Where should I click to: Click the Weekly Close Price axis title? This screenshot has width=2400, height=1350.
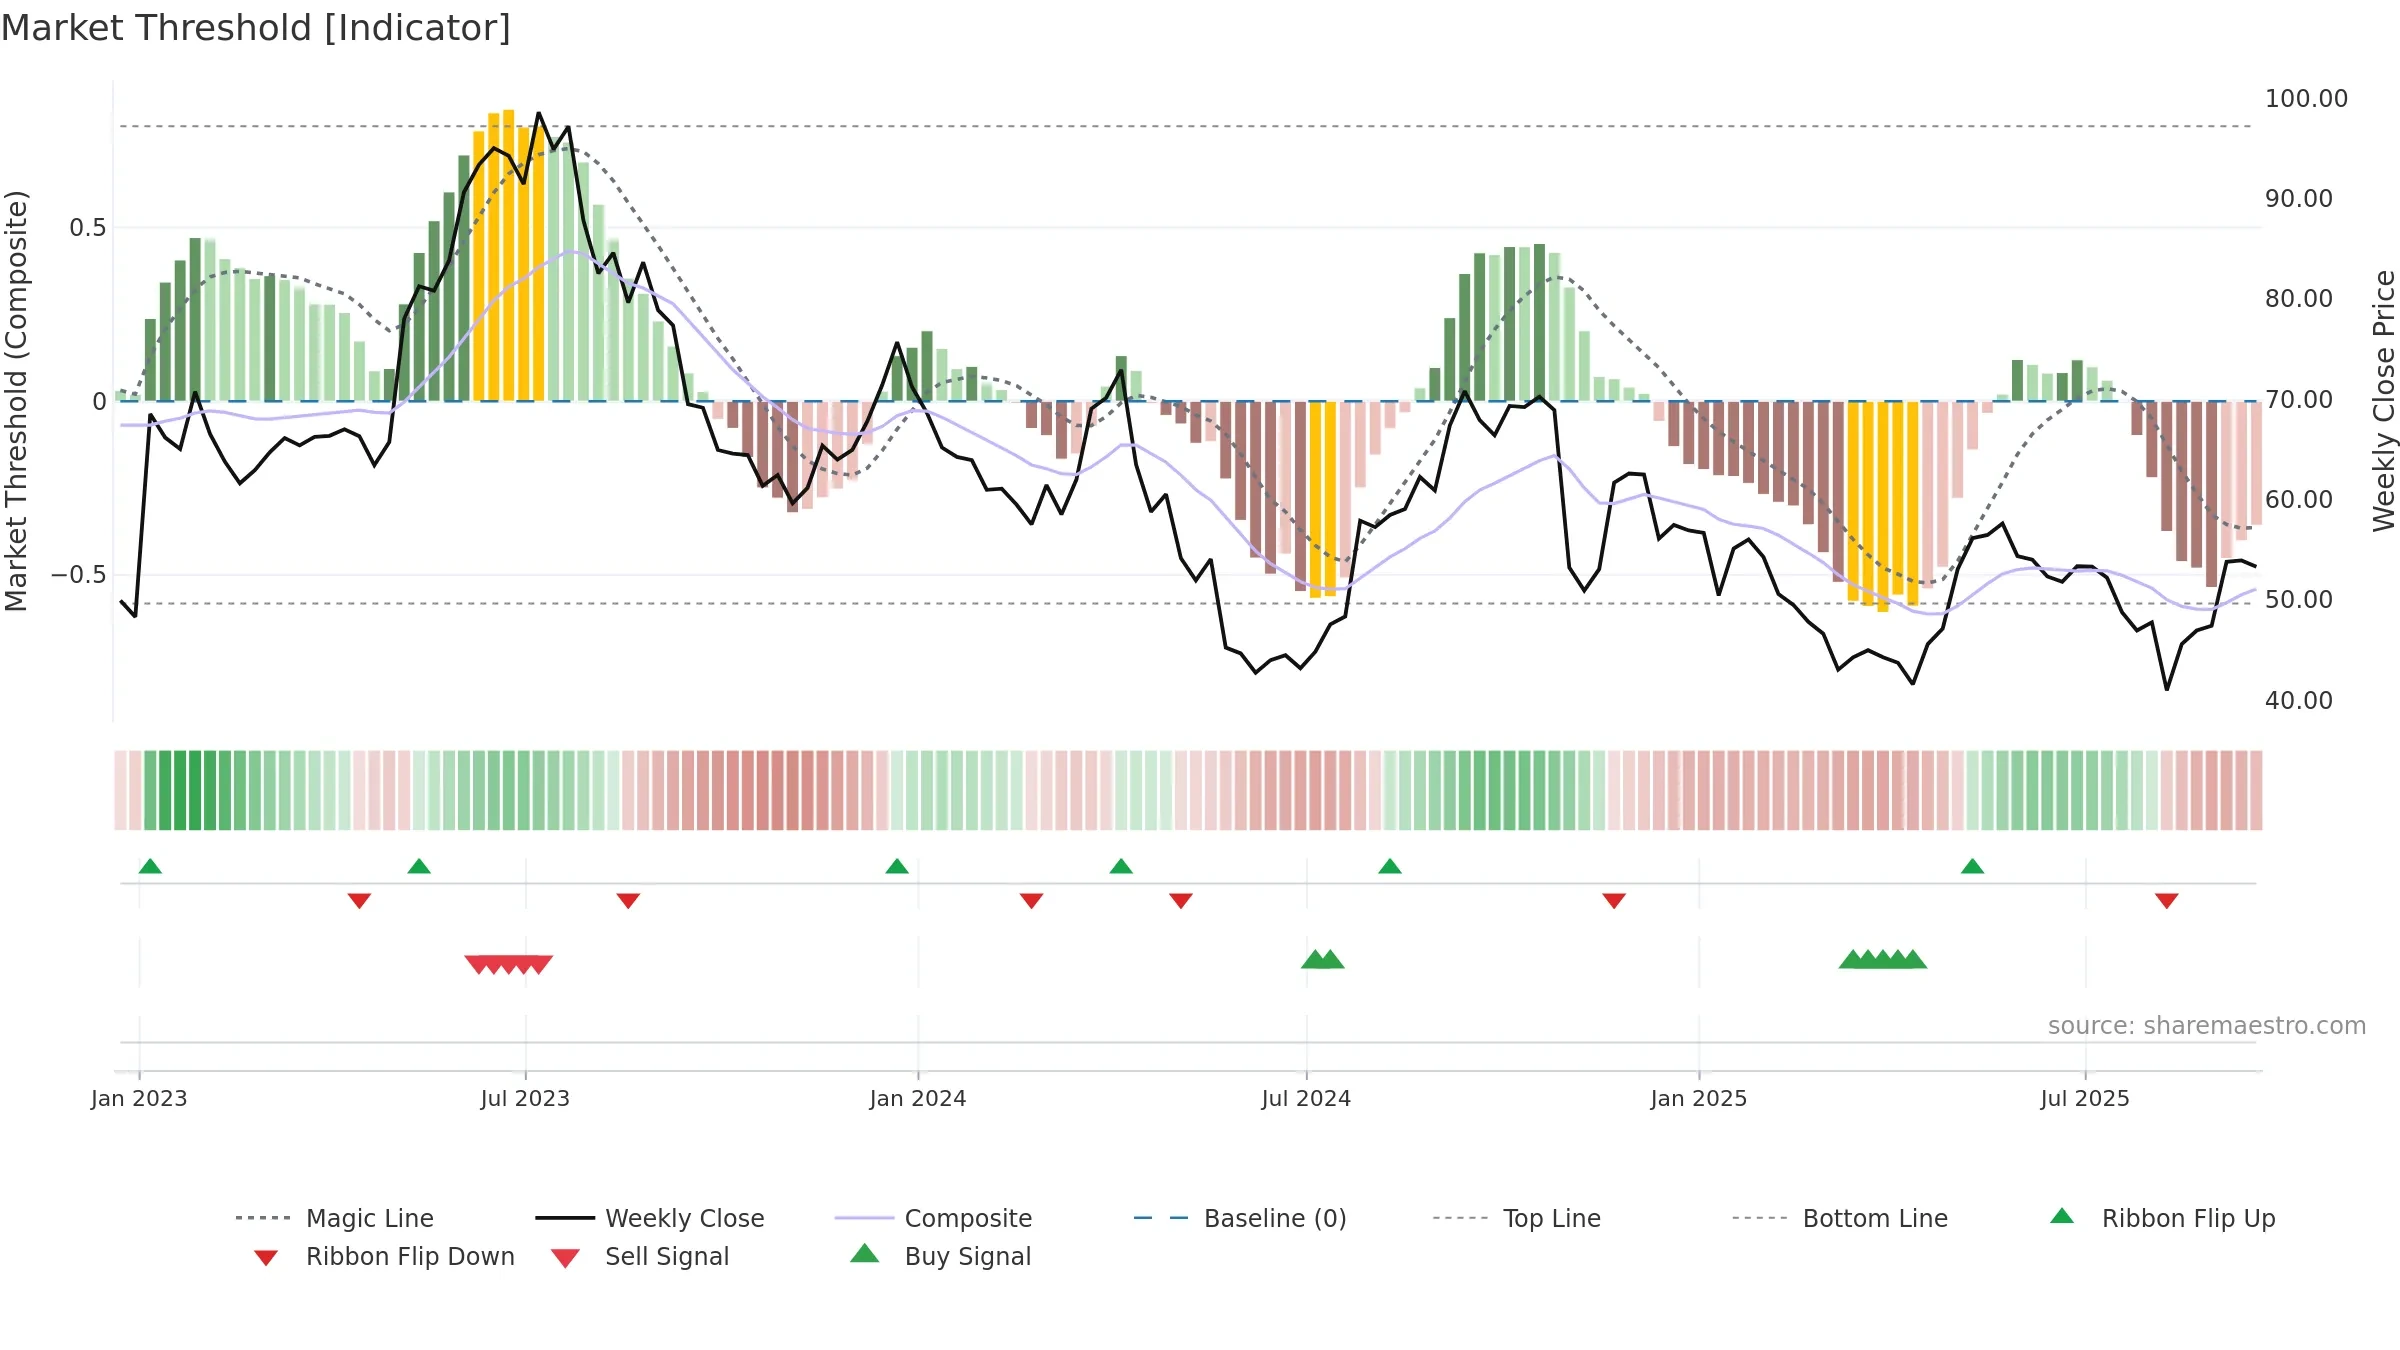2384,400
